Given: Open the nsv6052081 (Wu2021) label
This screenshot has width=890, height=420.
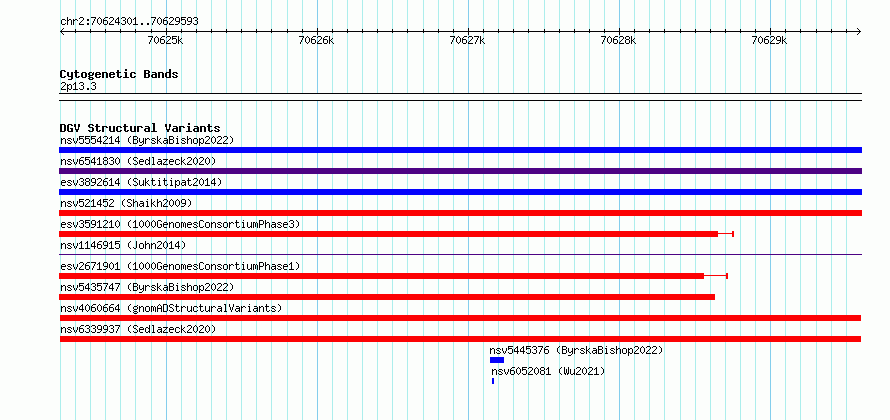Looking at the screenshot, I should tap(548, 371).
